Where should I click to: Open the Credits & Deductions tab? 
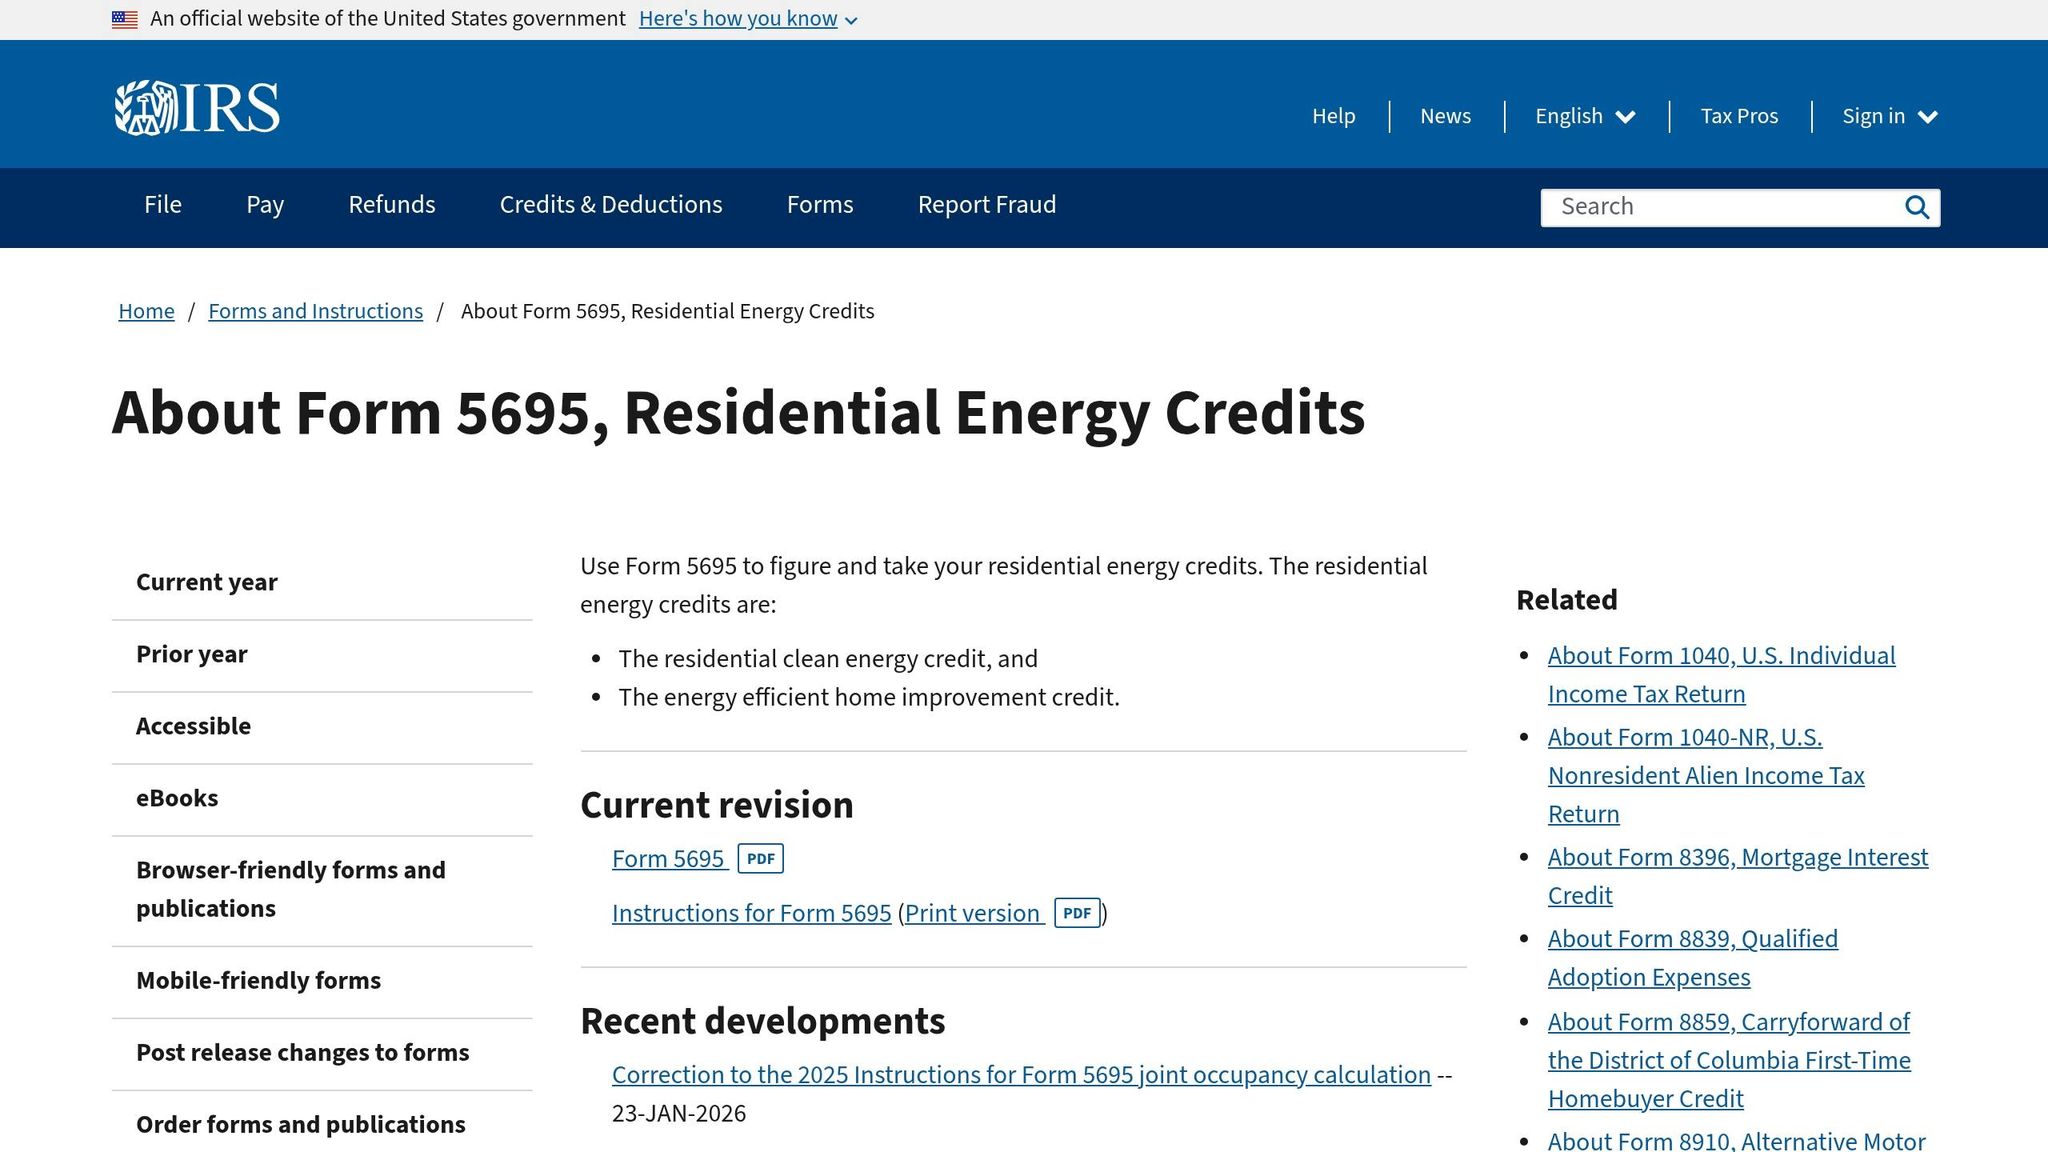point(610,205)
